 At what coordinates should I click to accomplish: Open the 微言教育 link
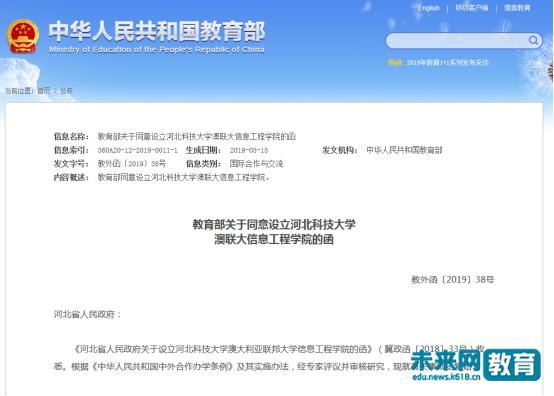(517, 8)
